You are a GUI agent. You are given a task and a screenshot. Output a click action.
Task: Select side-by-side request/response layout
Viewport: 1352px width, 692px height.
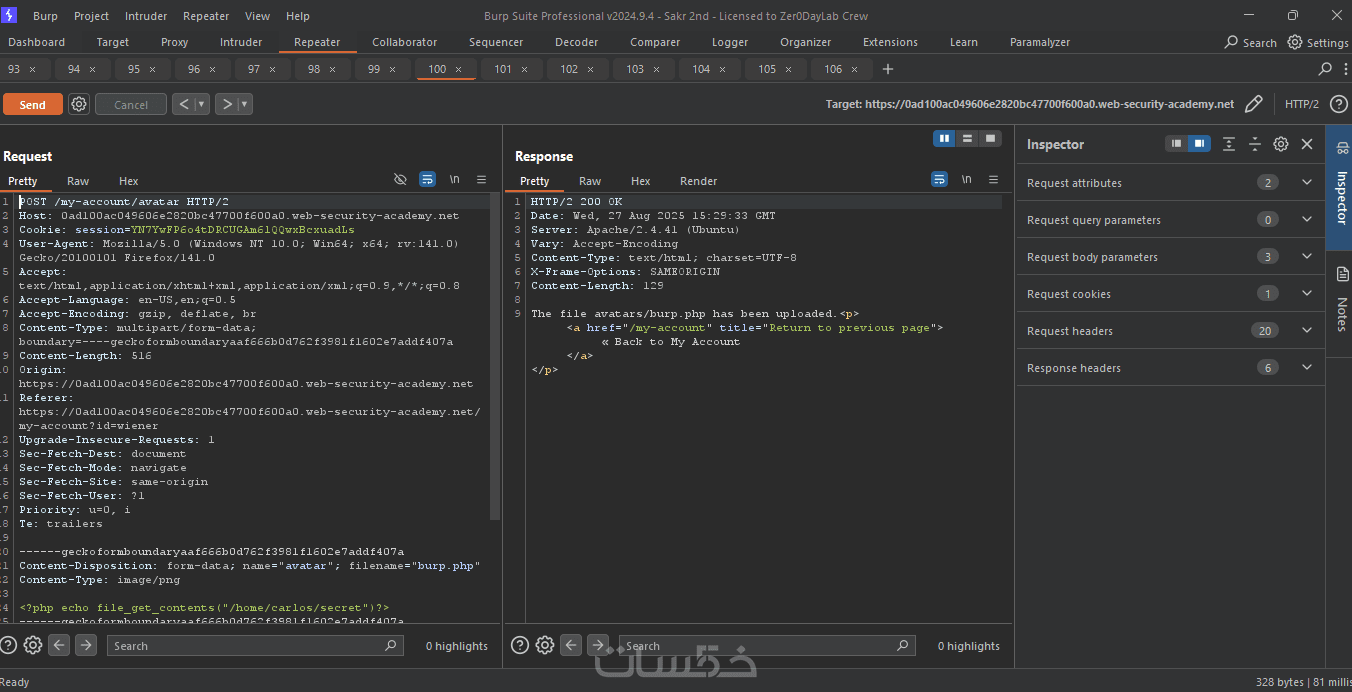[944, 138]
